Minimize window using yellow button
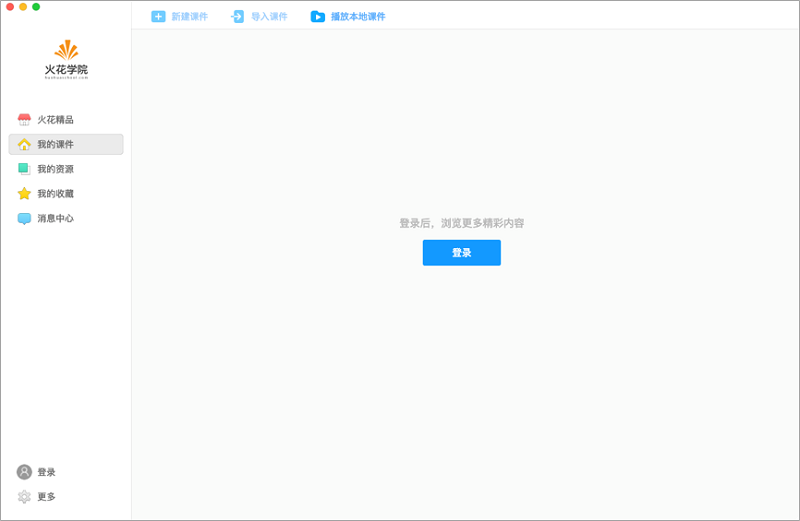Screen dimensions: 800x521 (x=23, y=7)
